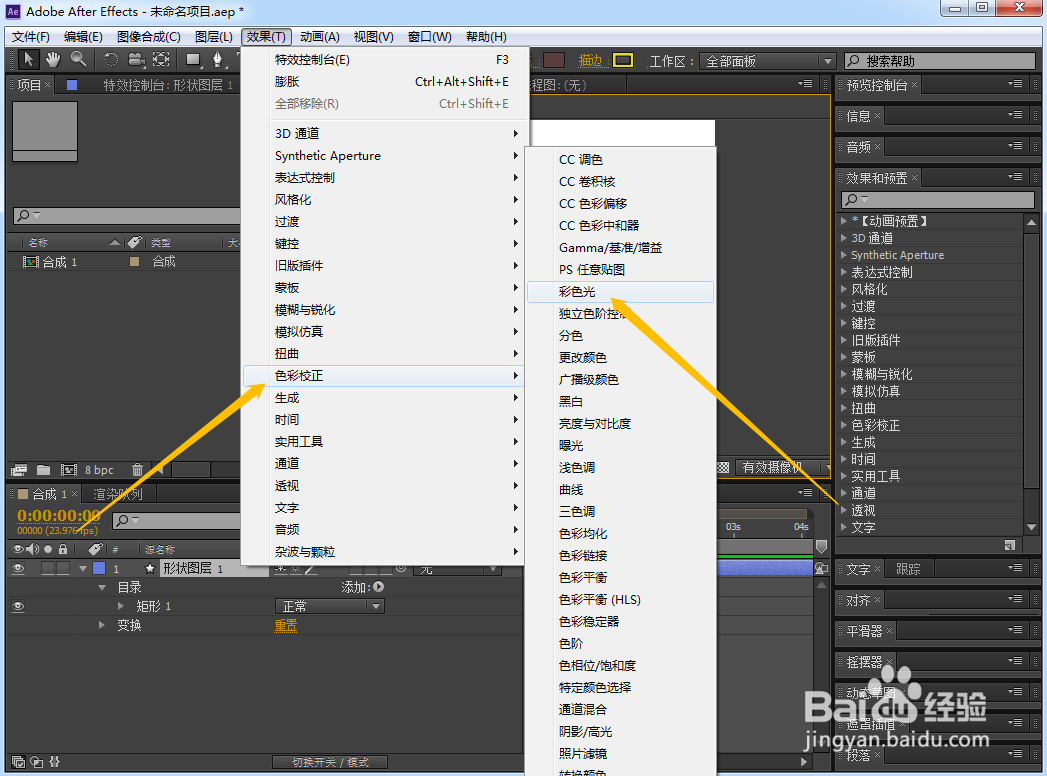This screenshot has height=776, width=1047.
Task: Open the 图层(L) menu
Action: coord(214,37)
